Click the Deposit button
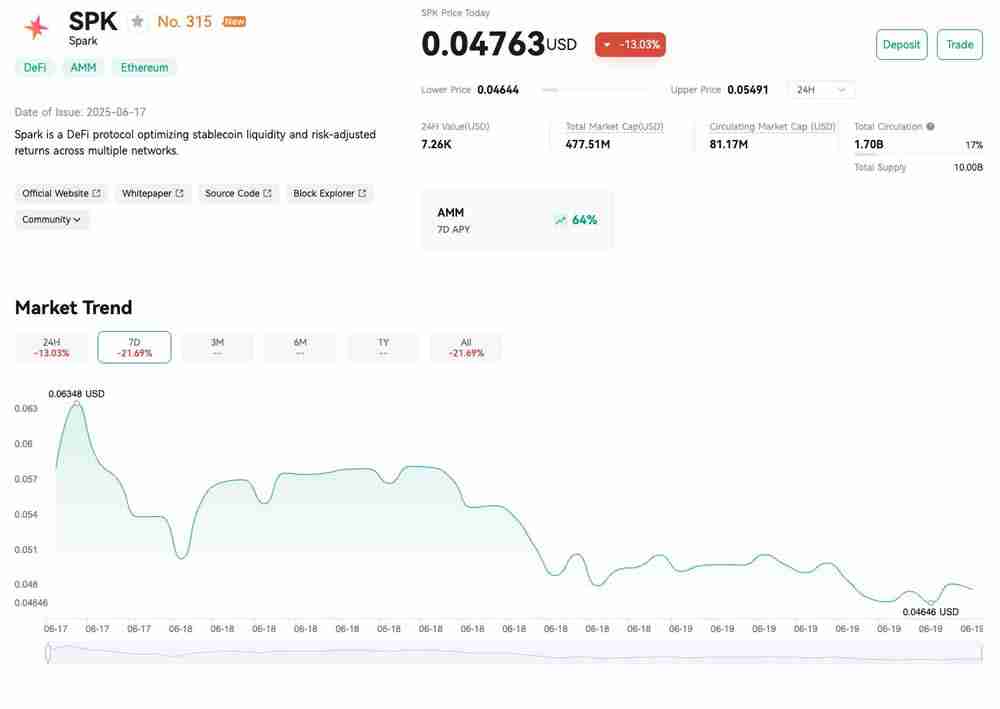 coord(901,44)
